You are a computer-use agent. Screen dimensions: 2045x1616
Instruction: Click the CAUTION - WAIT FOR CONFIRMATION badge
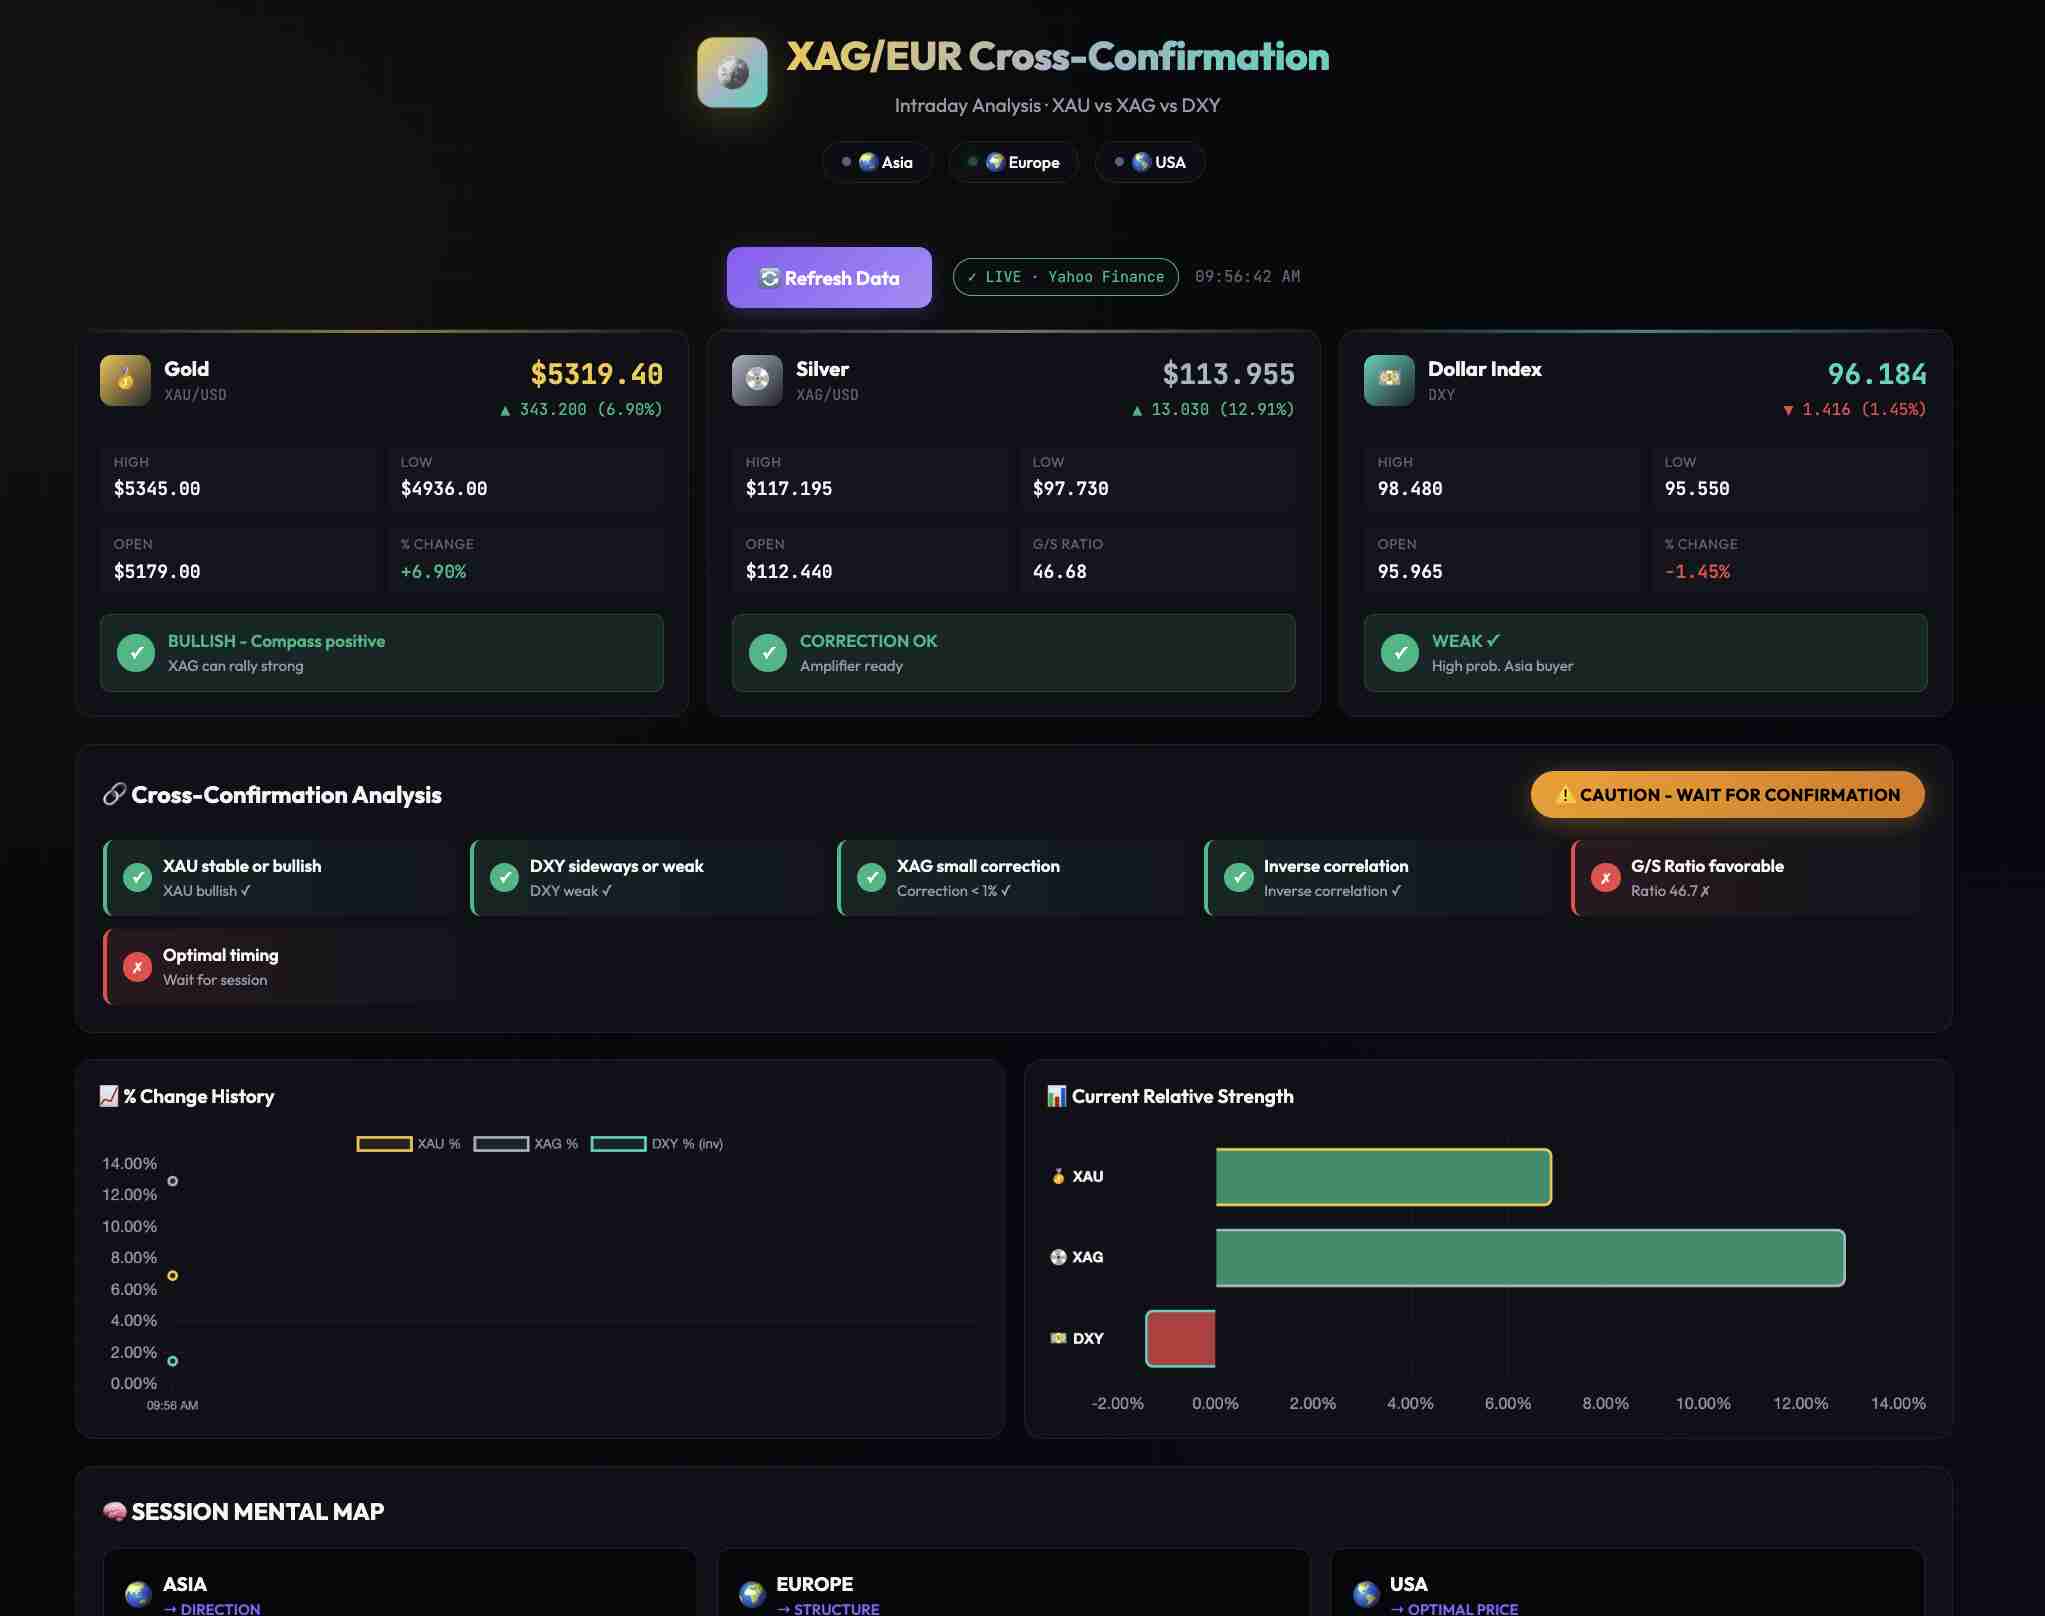coord(1727,795)
